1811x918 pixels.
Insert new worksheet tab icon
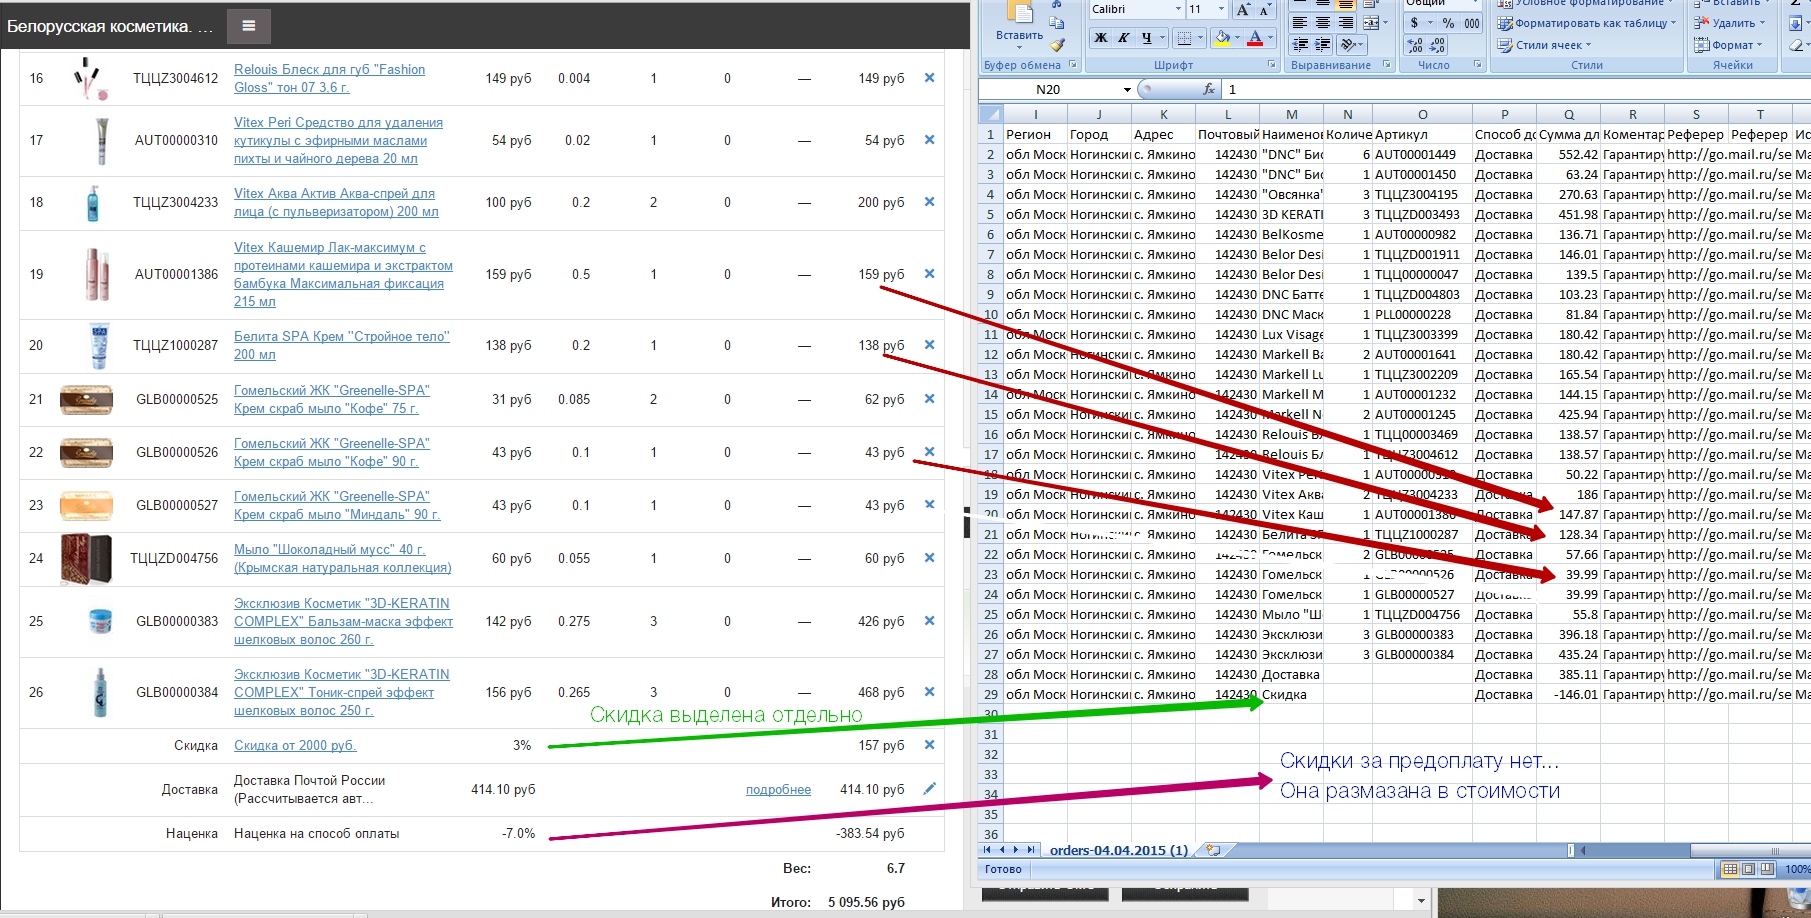(x=1213, y=850)
